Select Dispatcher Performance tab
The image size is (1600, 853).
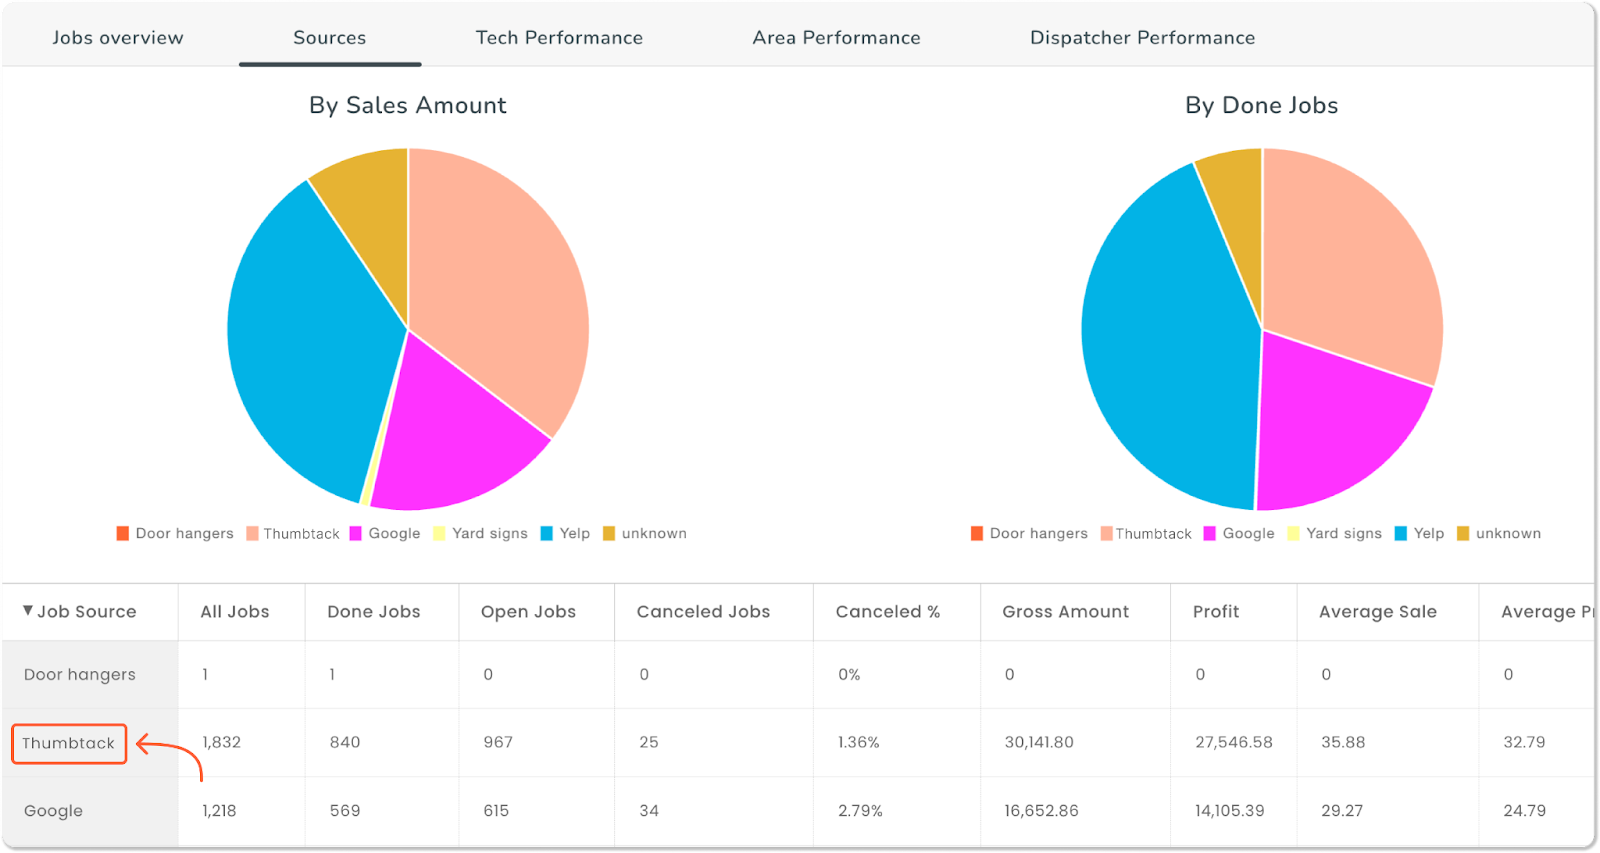1142,38
